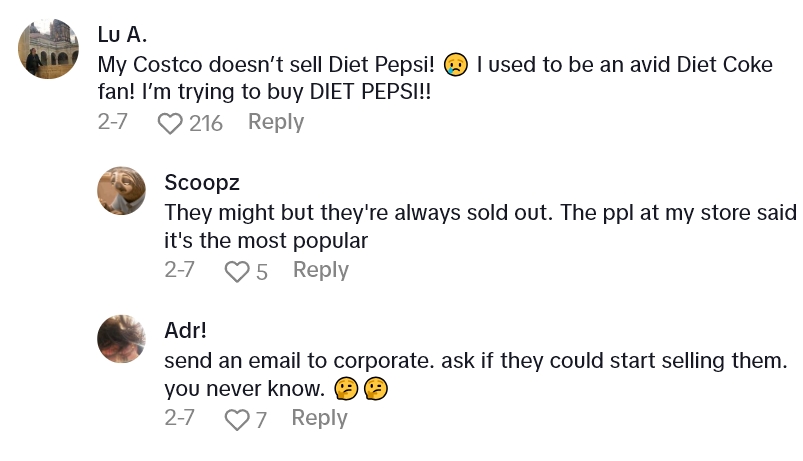803x461 pixels.
Task: Hit Reply below Adr!'s comment
Action: (319, 418)
